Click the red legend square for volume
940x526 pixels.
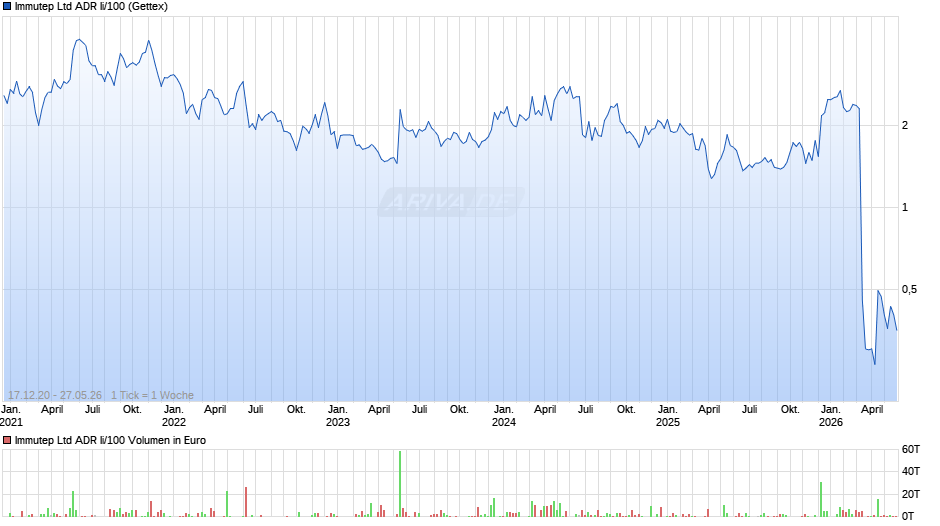pos(7,440)
